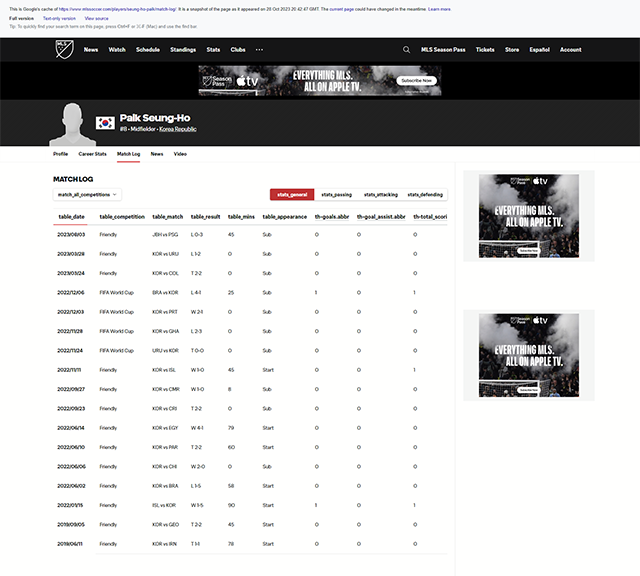The image size is (640, 576).
Task: Open the Profile tab
Action: coord(60,154)
